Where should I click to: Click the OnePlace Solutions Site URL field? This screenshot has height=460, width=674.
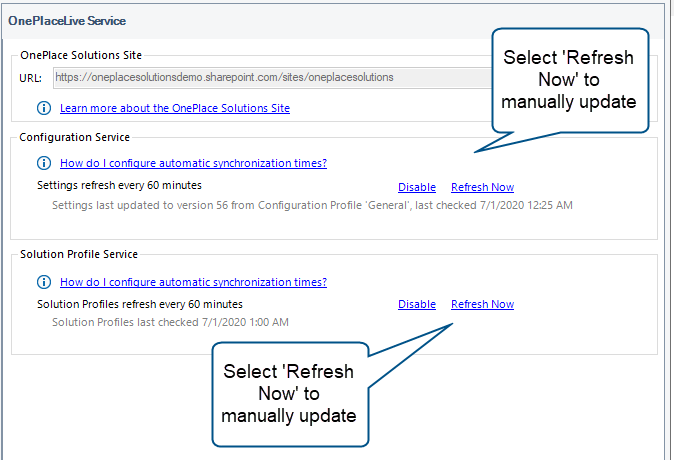(270, 77)
